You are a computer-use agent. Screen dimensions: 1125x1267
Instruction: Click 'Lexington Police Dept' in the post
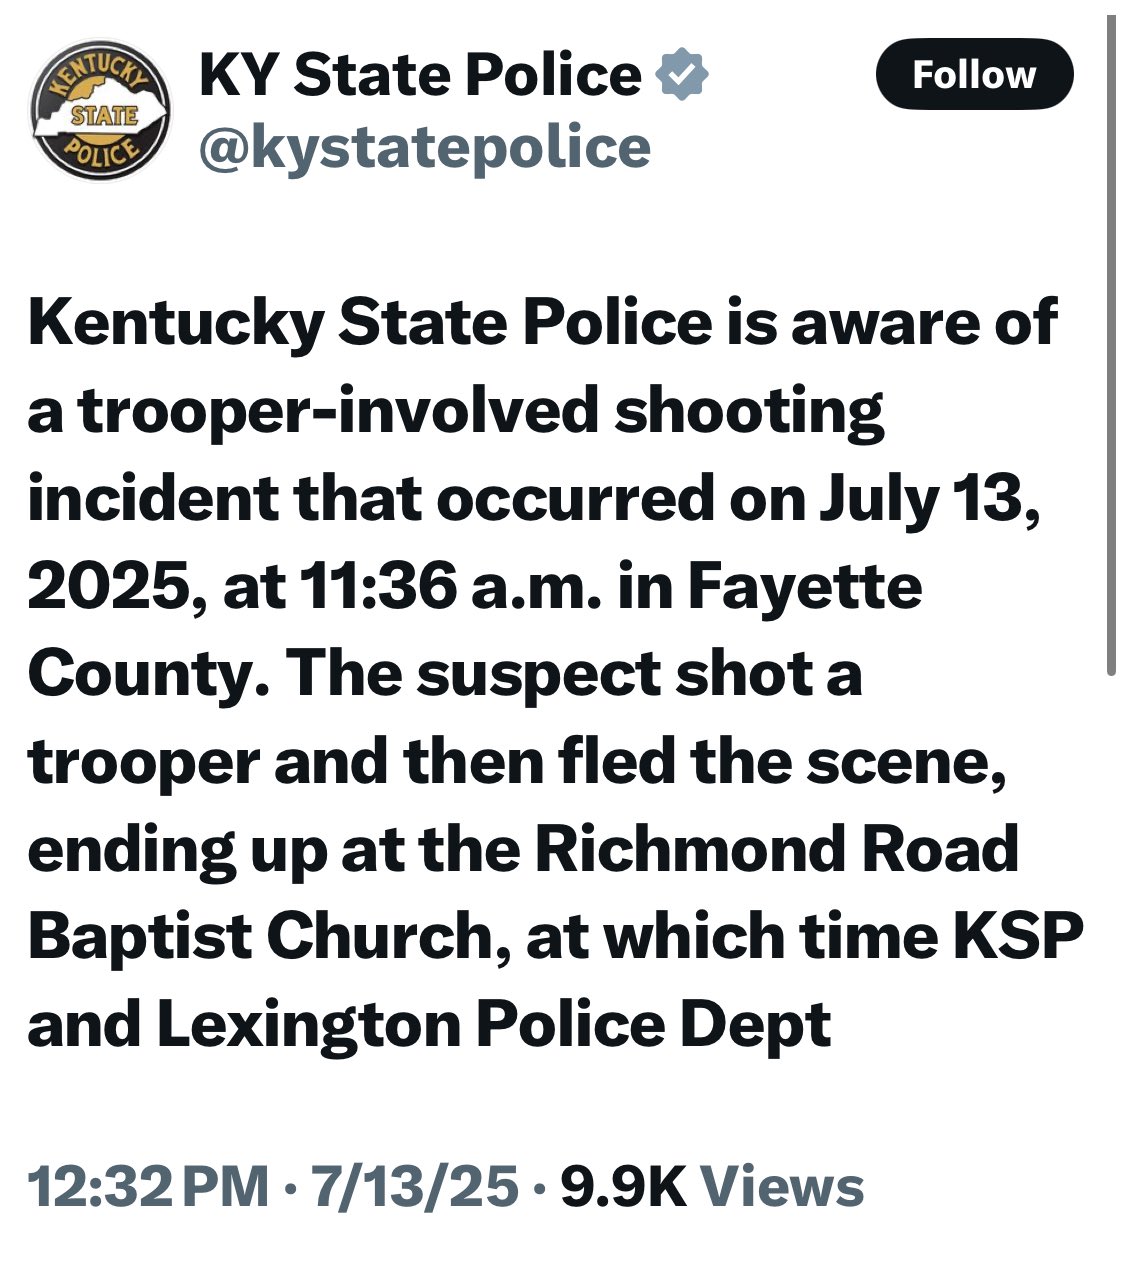(x=494, y=1026)
